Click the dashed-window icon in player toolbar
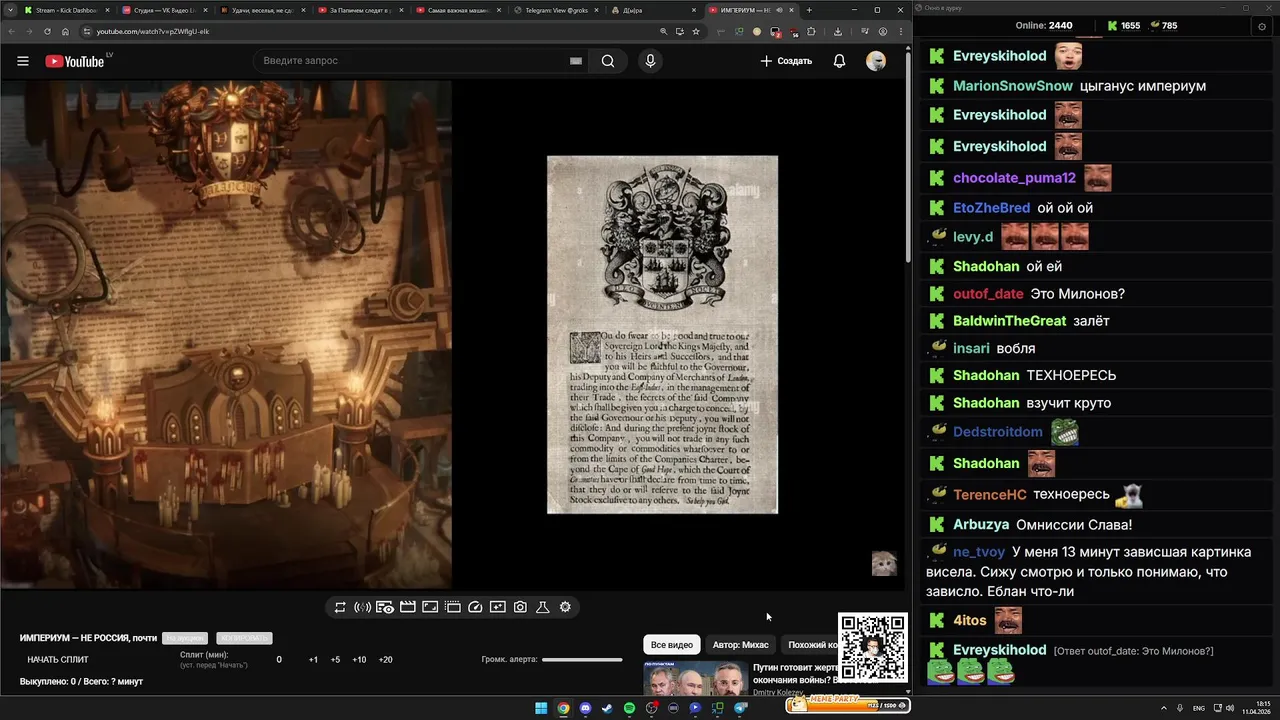Viewport: 1280px width, 720px height. click(x=453, y=607)
